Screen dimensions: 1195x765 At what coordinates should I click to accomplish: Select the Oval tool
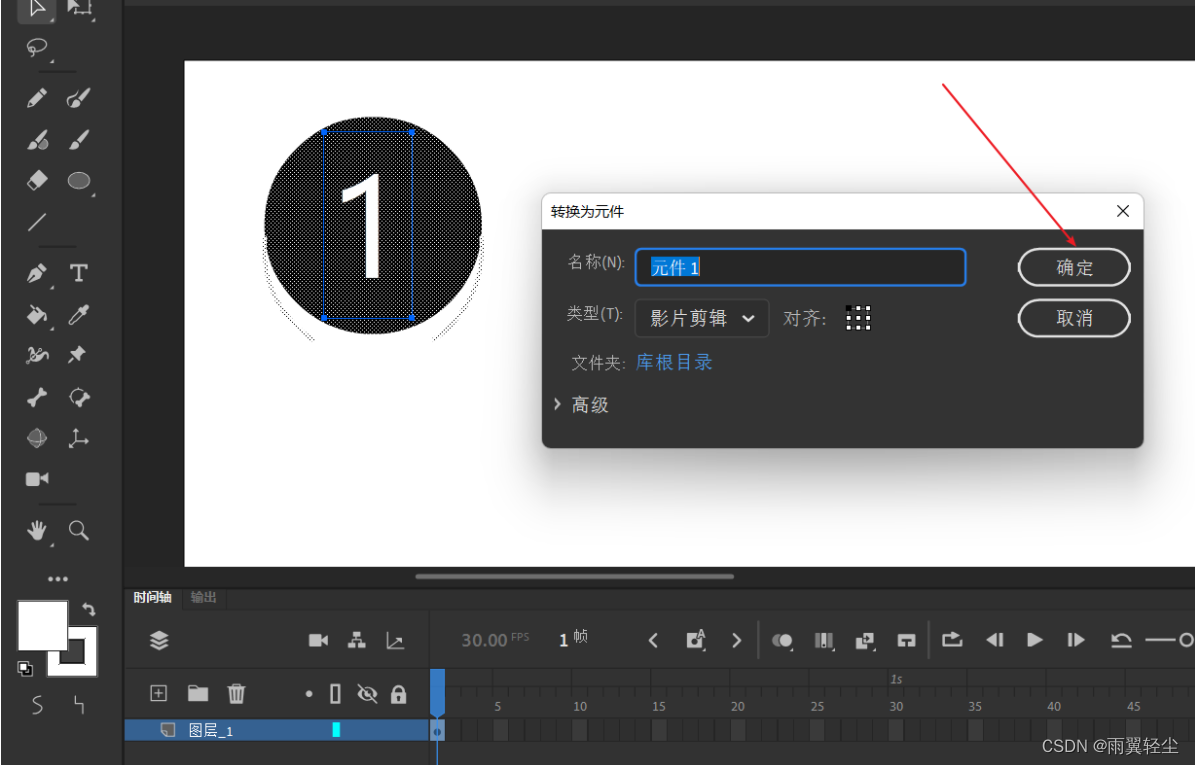pyautogui.click(x=78, y=181)
